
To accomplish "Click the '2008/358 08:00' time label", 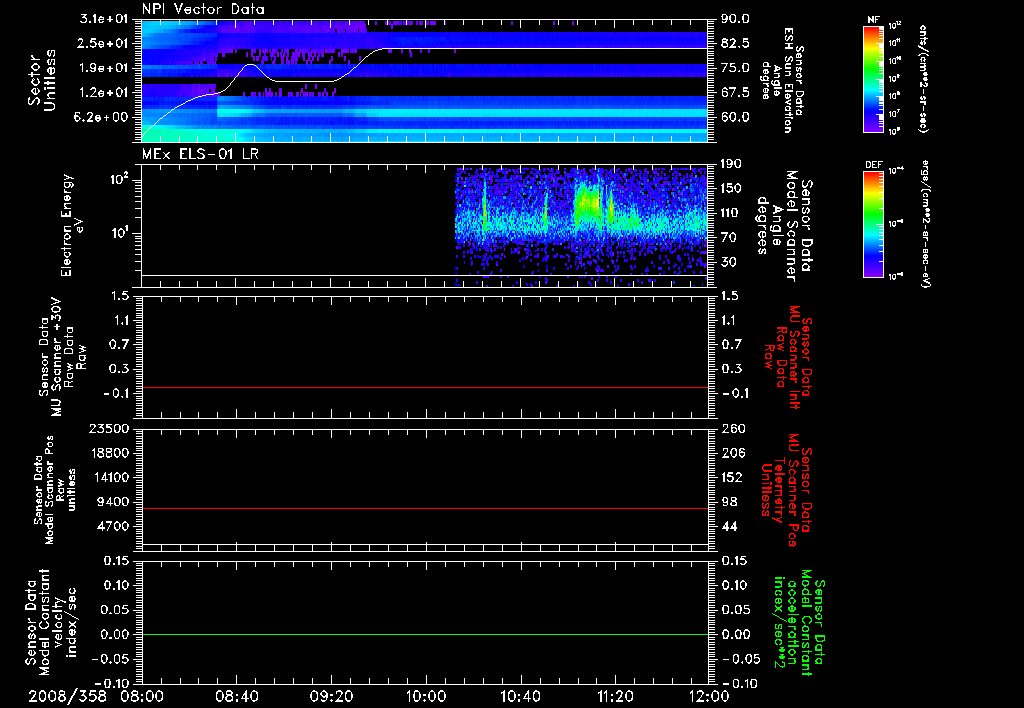I will tap(95, 696).
